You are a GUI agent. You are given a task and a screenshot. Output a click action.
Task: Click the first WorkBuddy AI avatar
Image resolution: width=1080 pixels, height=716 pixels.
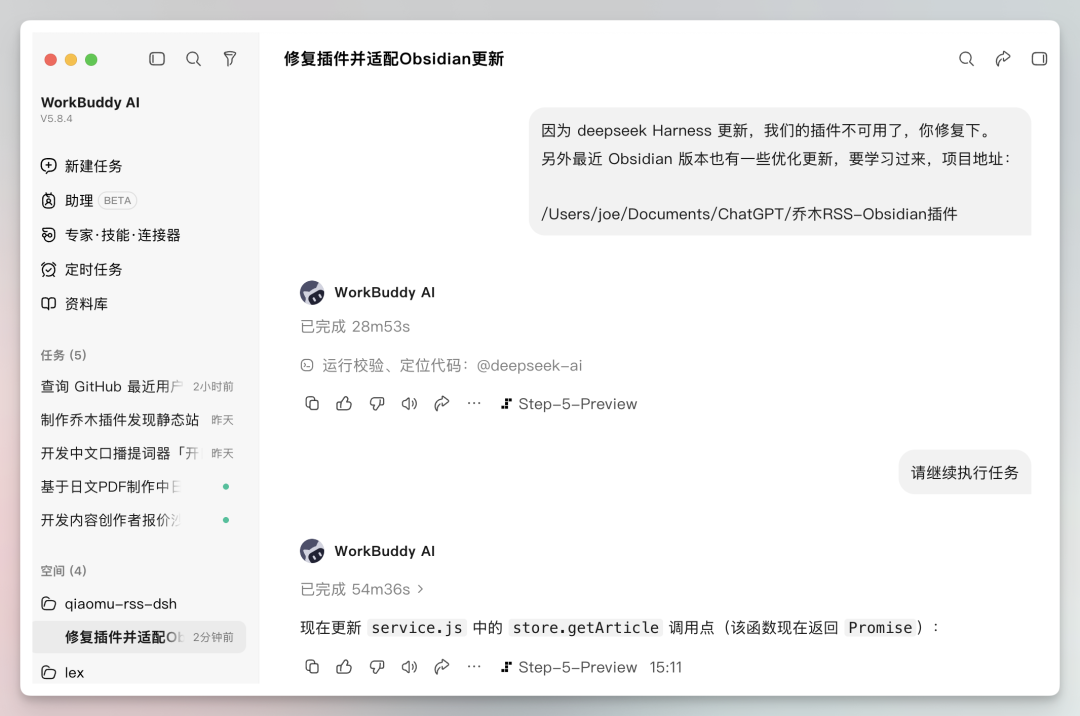pyautogui.click(x=313, y=293)
